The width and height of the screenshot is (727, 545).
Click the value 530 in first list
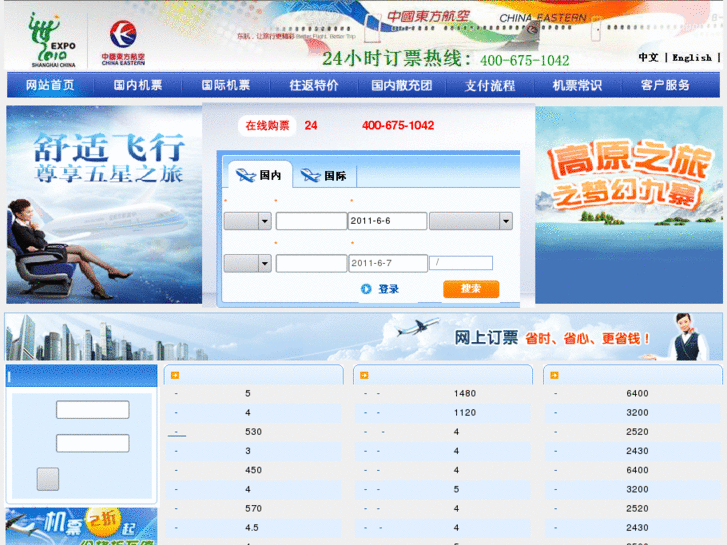(254, 432)
